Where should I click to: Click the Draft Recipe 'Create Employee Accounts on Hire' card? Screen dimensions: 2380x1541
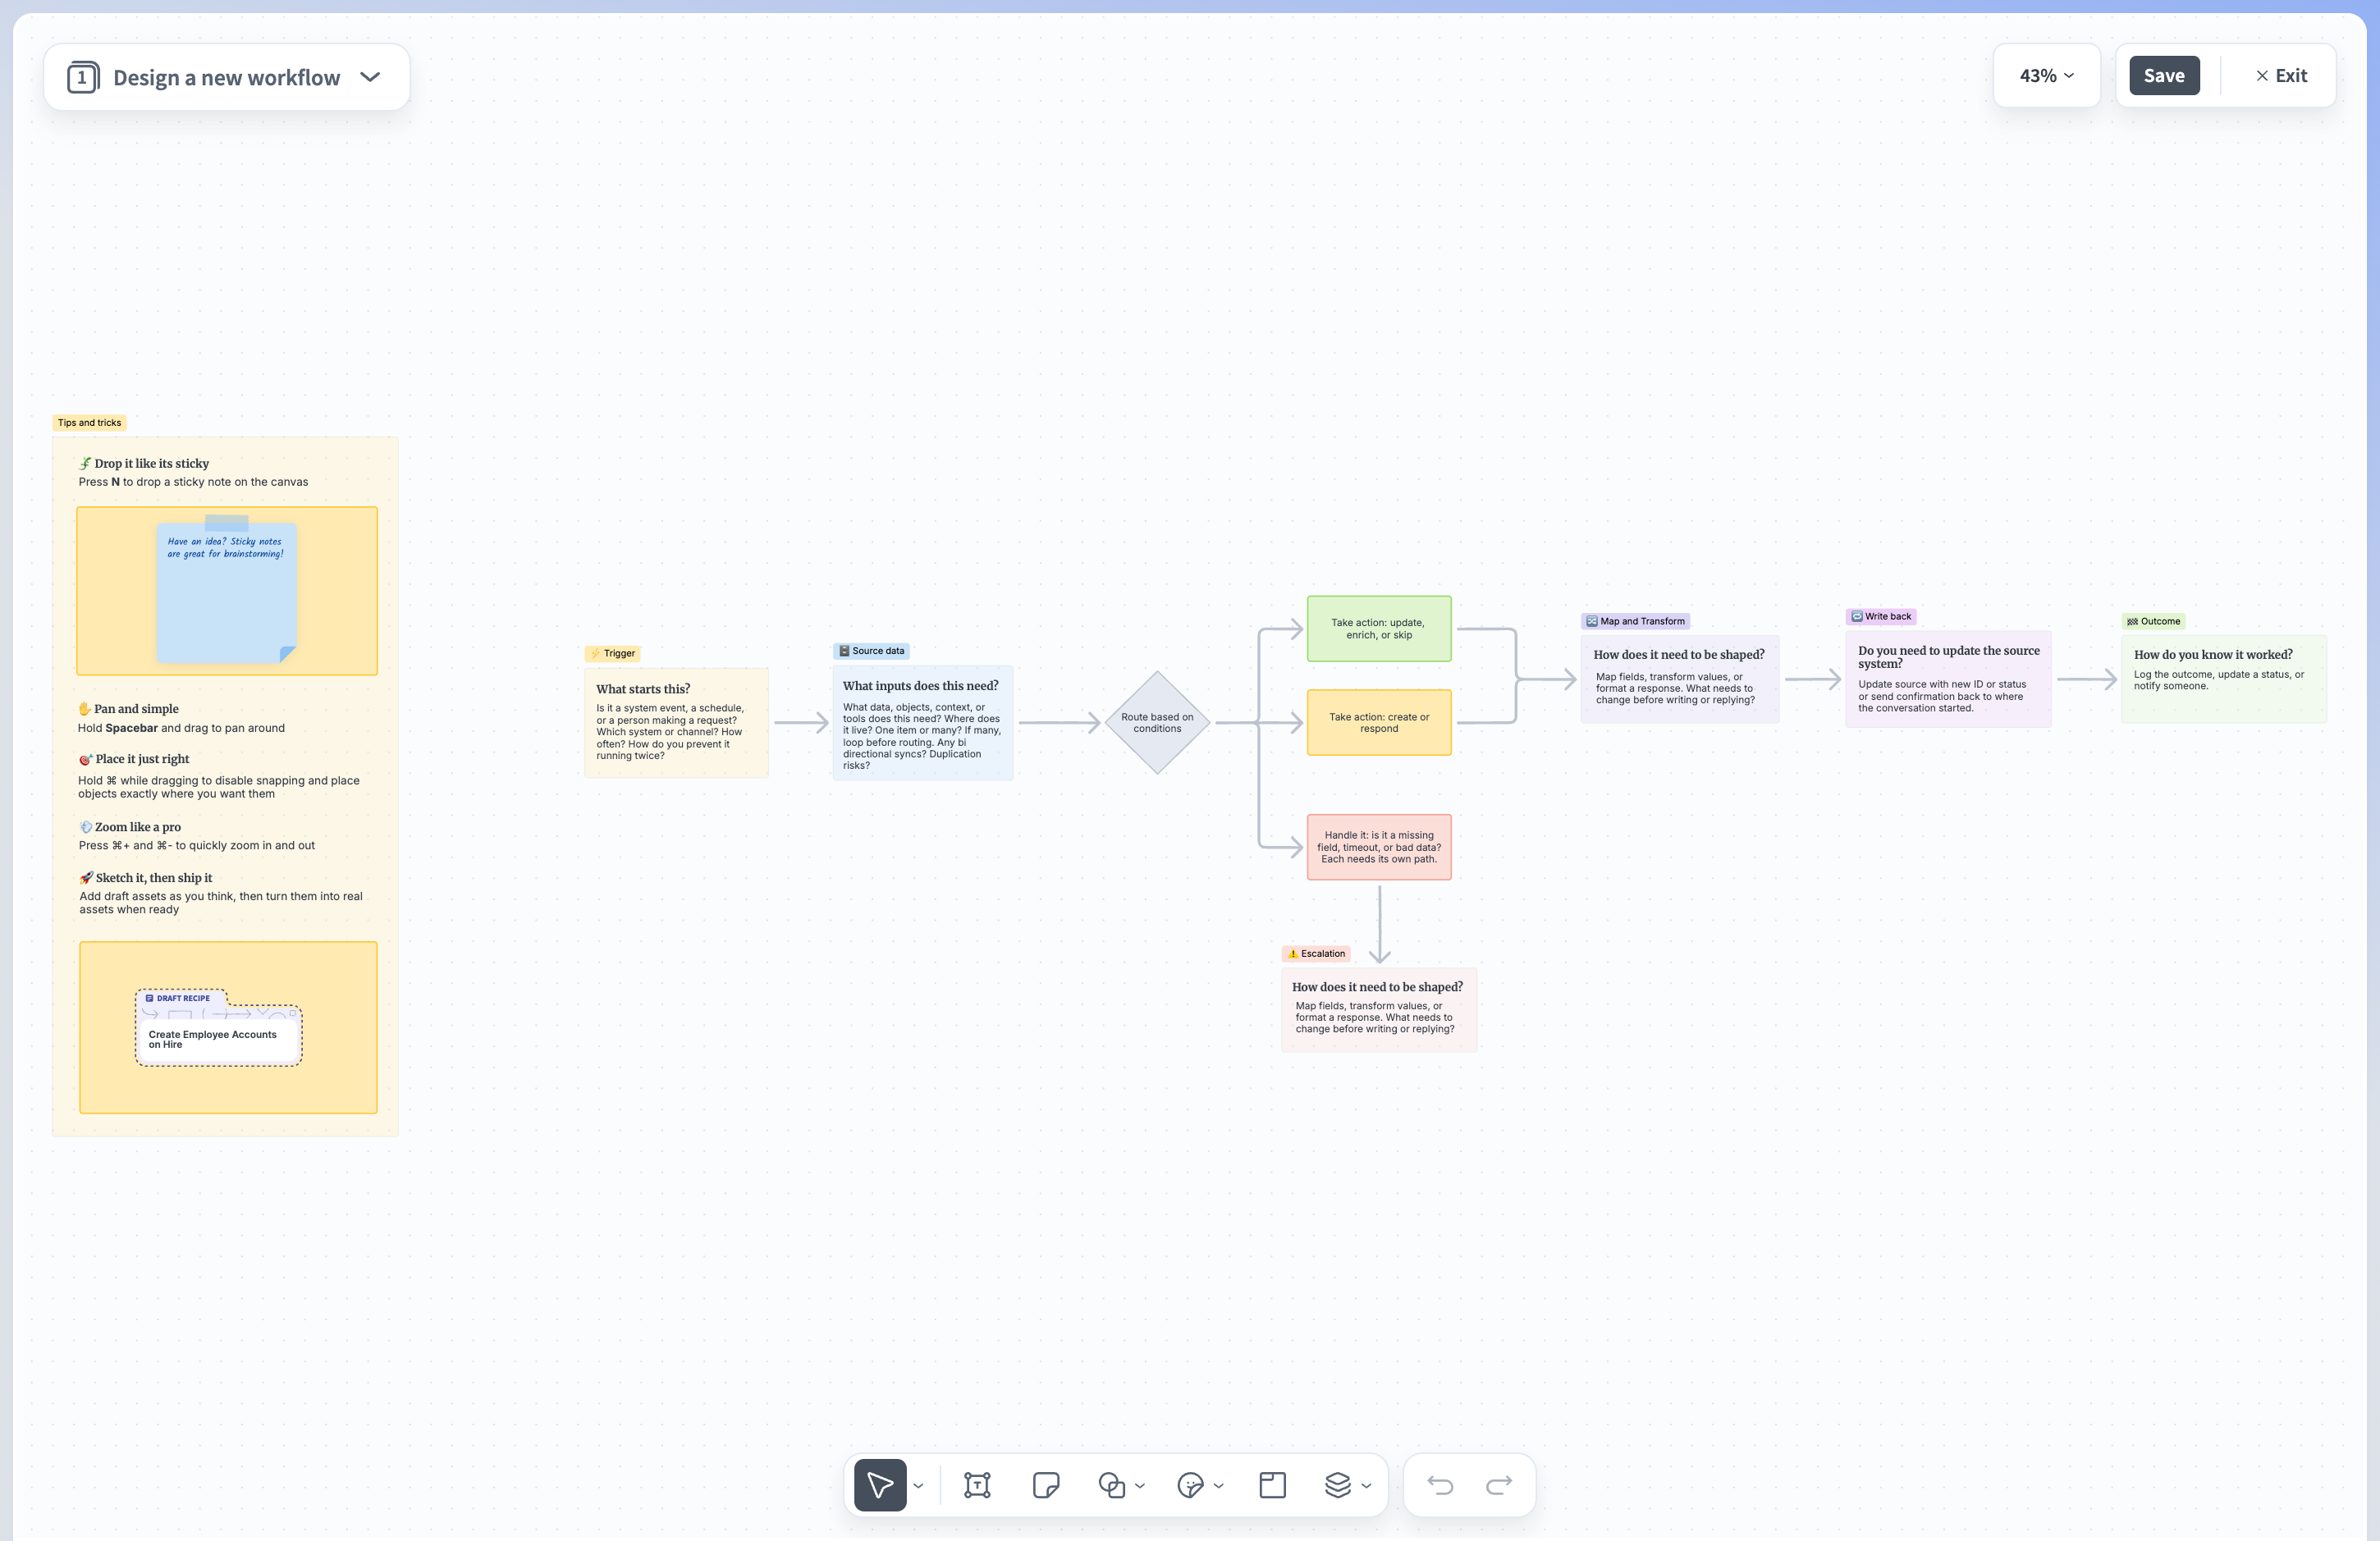coord(218,1027)
